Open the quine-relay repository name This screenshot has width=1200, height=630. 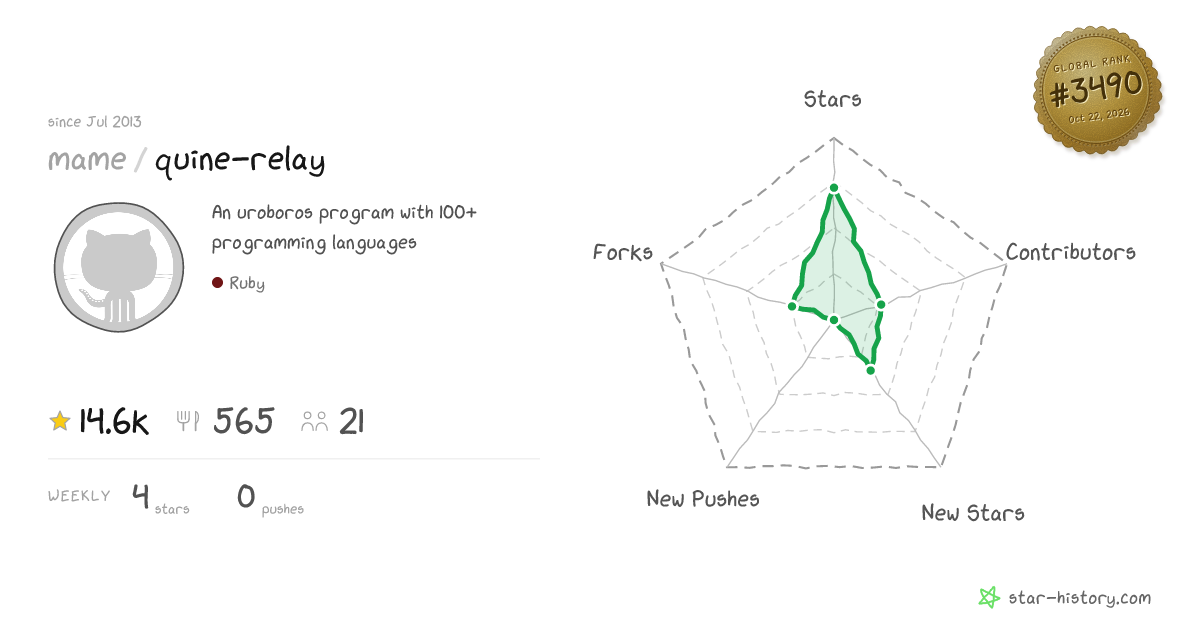pyautogui.click(x=240, y=160)
